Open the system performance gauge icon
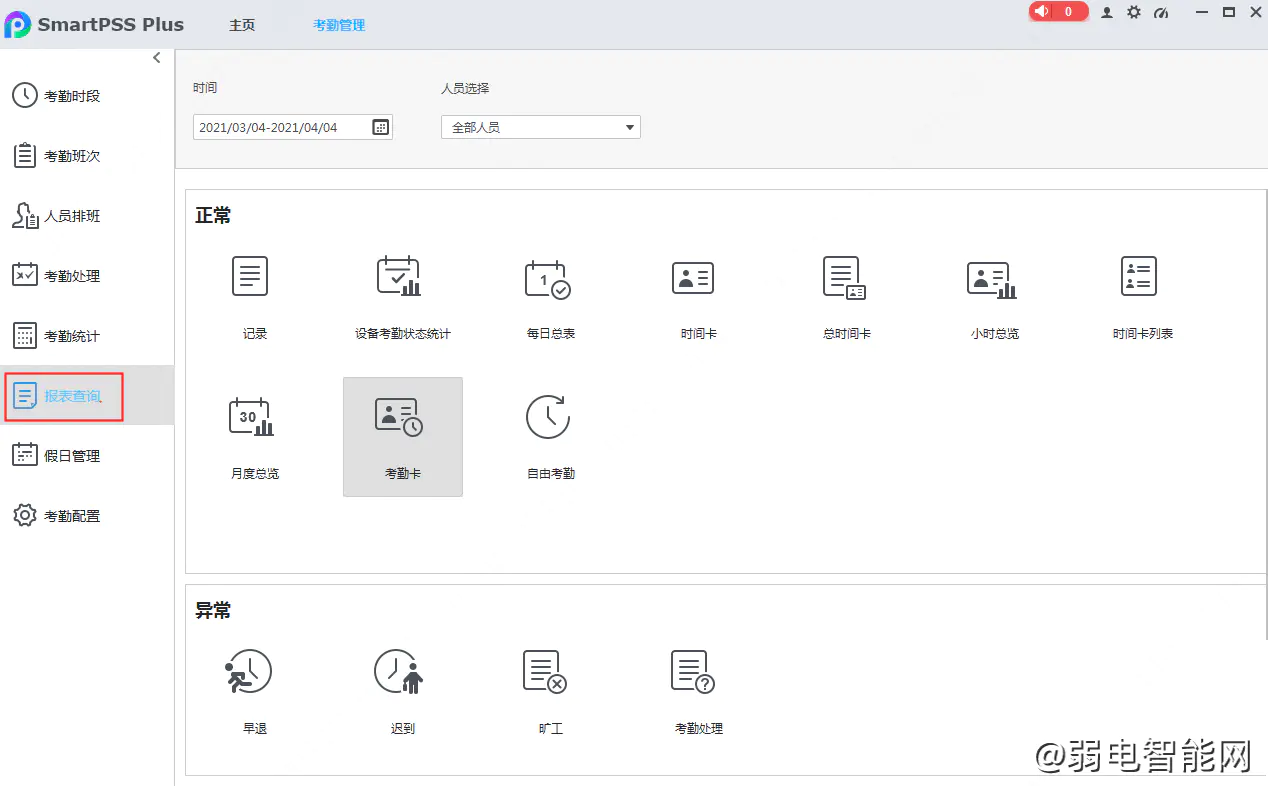 click(1161, 12)
